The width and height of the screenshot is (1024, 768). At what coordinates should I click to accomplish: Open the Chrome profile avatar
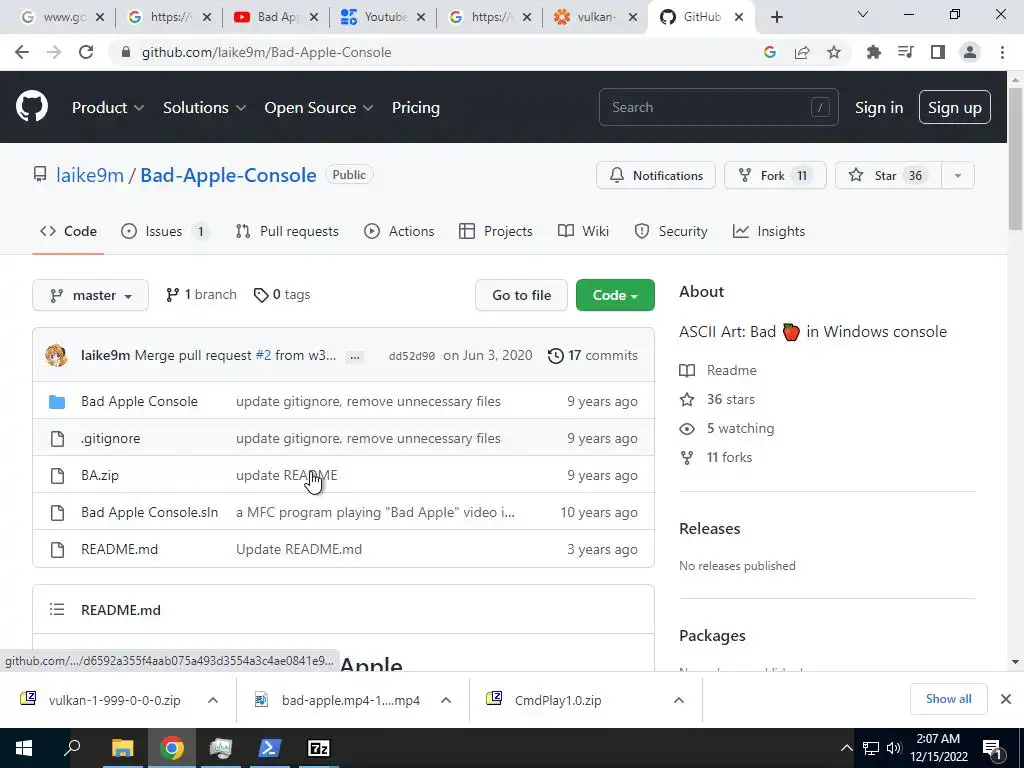pyautogui.click(x=970, y=52)
